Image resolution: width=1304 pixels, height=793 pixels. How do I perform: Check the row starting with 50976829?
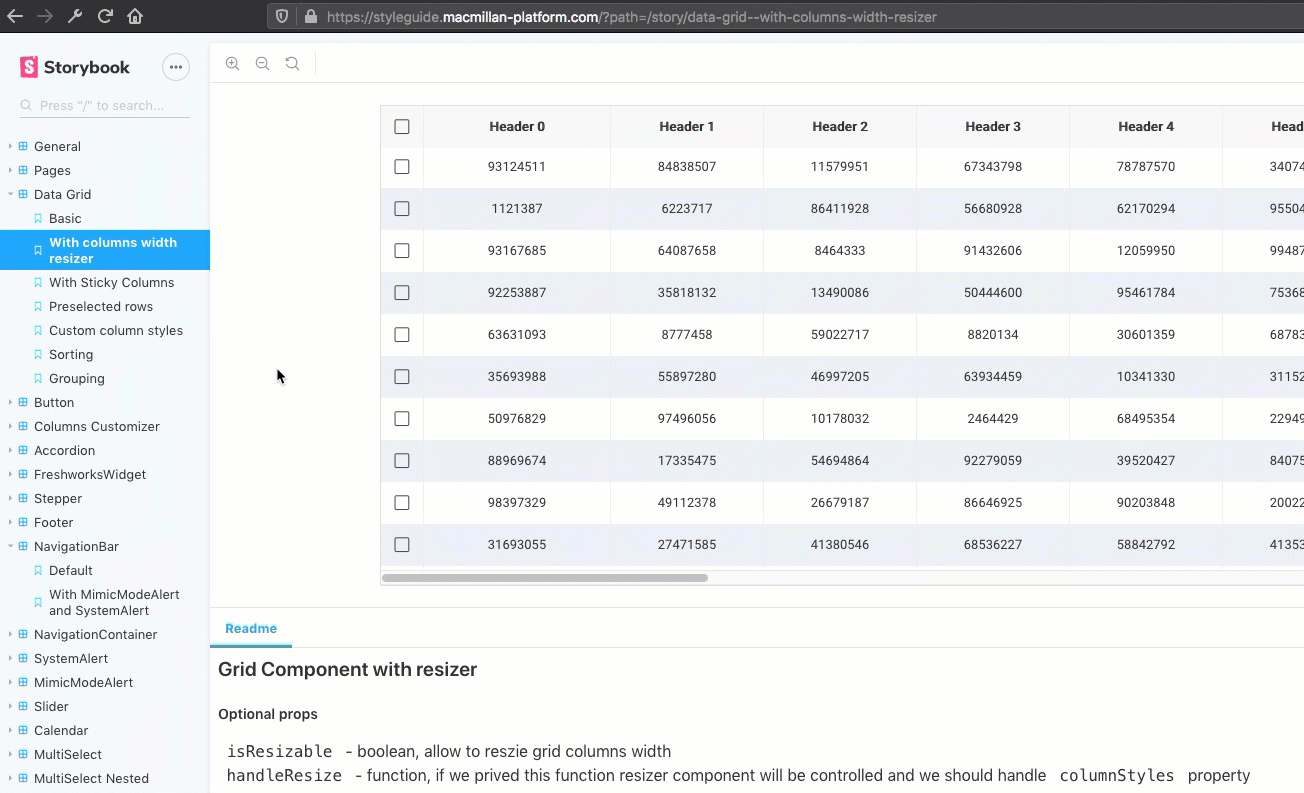[x=402, y=419]
